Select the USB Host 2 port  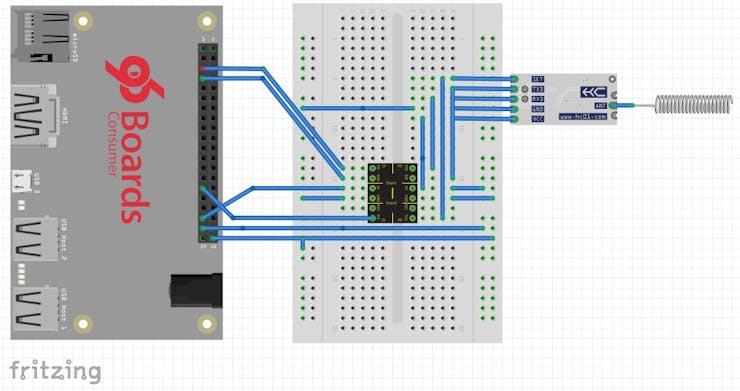click(x=35, y=239)
